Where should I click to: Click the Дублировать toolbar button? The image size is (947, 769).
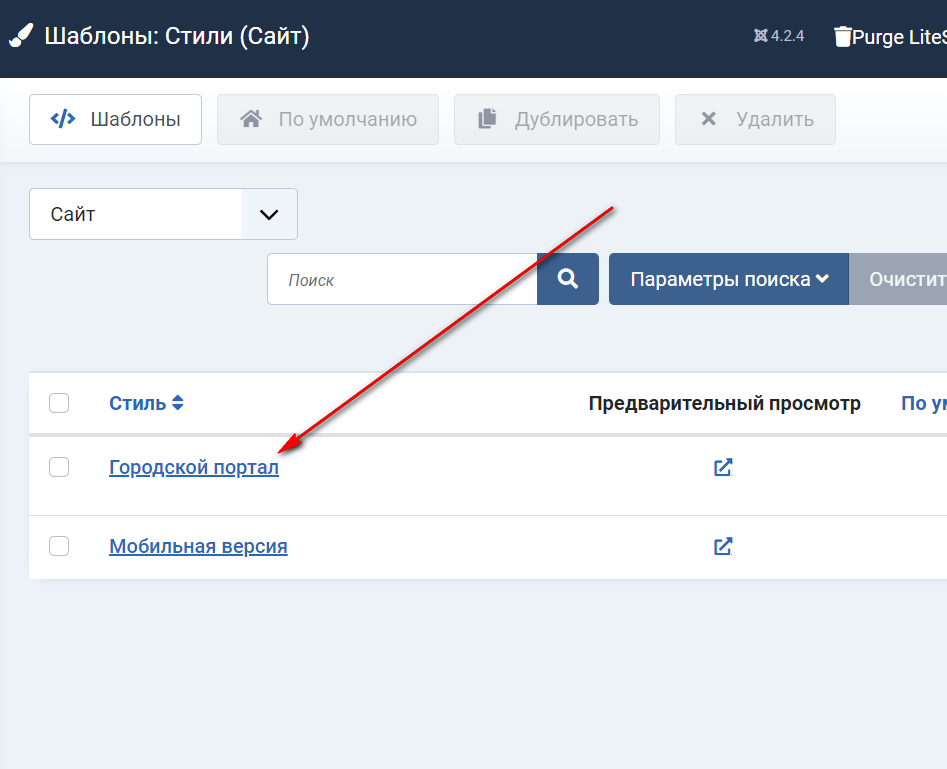(557, 119)
